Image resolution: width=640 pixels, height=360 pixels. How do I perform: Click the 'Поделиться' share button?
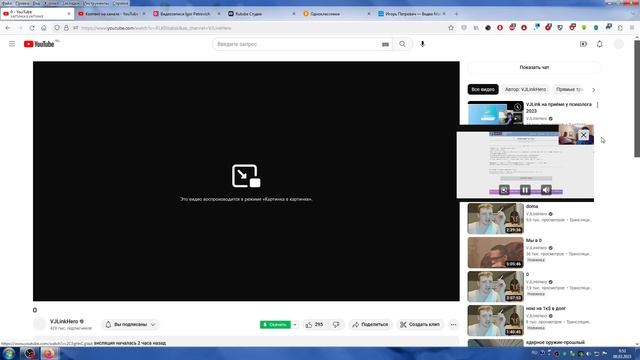(x=370, y=324)
